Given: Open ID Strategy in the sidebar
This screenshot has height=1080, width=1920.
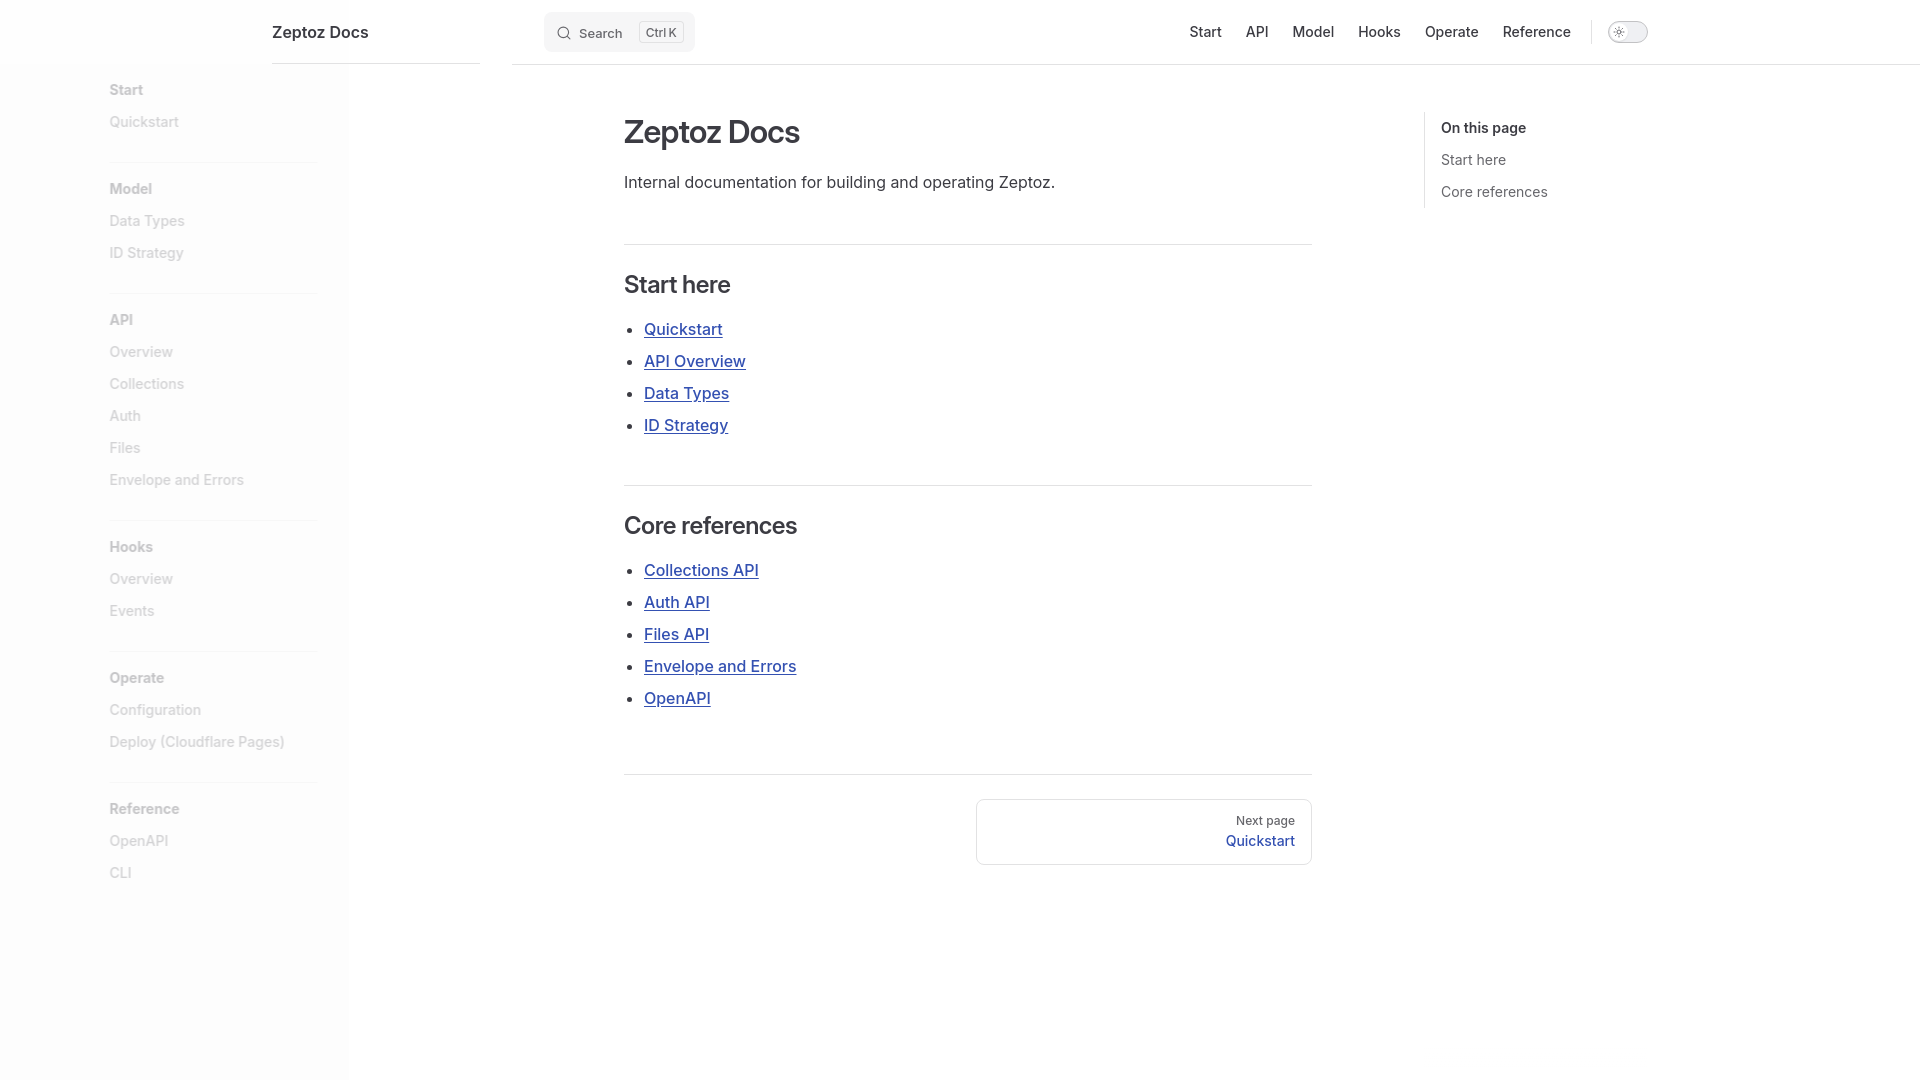Looking at the screenshot, I should tap(146, 253).
